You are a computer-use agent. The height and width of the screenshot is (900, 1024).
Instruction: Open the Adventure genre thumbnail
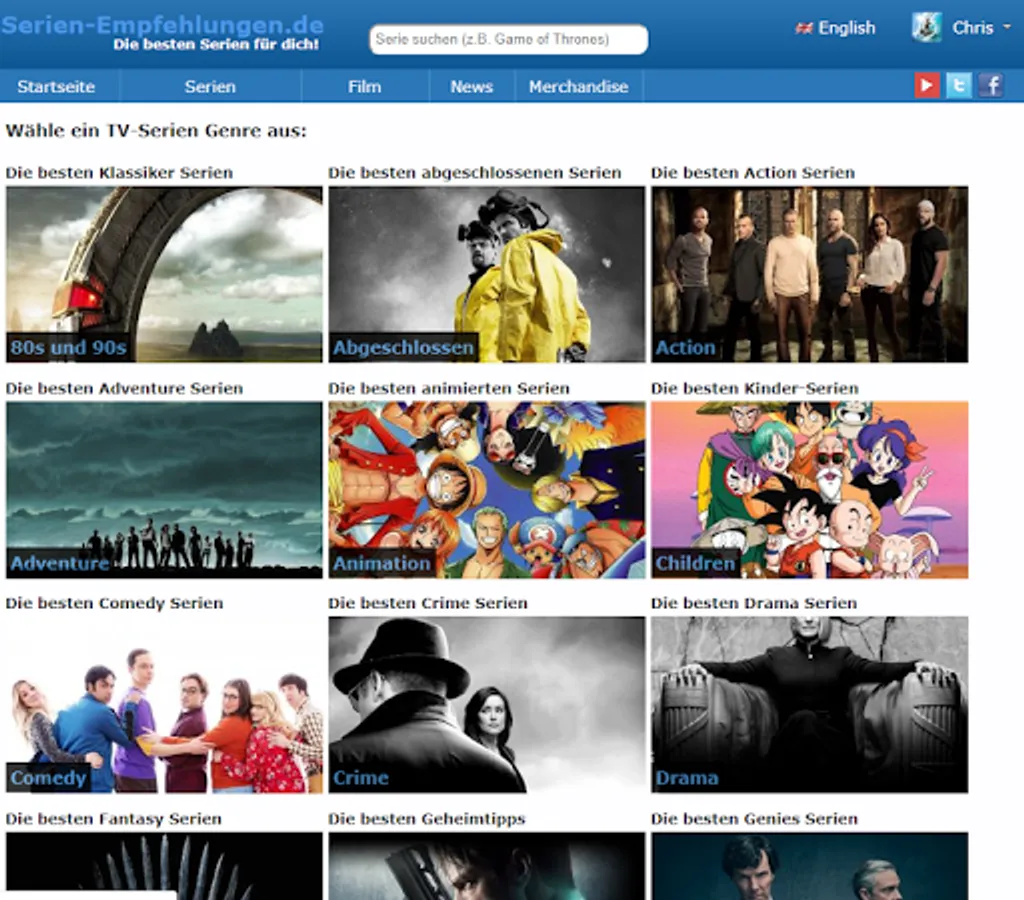[x=164, y=490]
